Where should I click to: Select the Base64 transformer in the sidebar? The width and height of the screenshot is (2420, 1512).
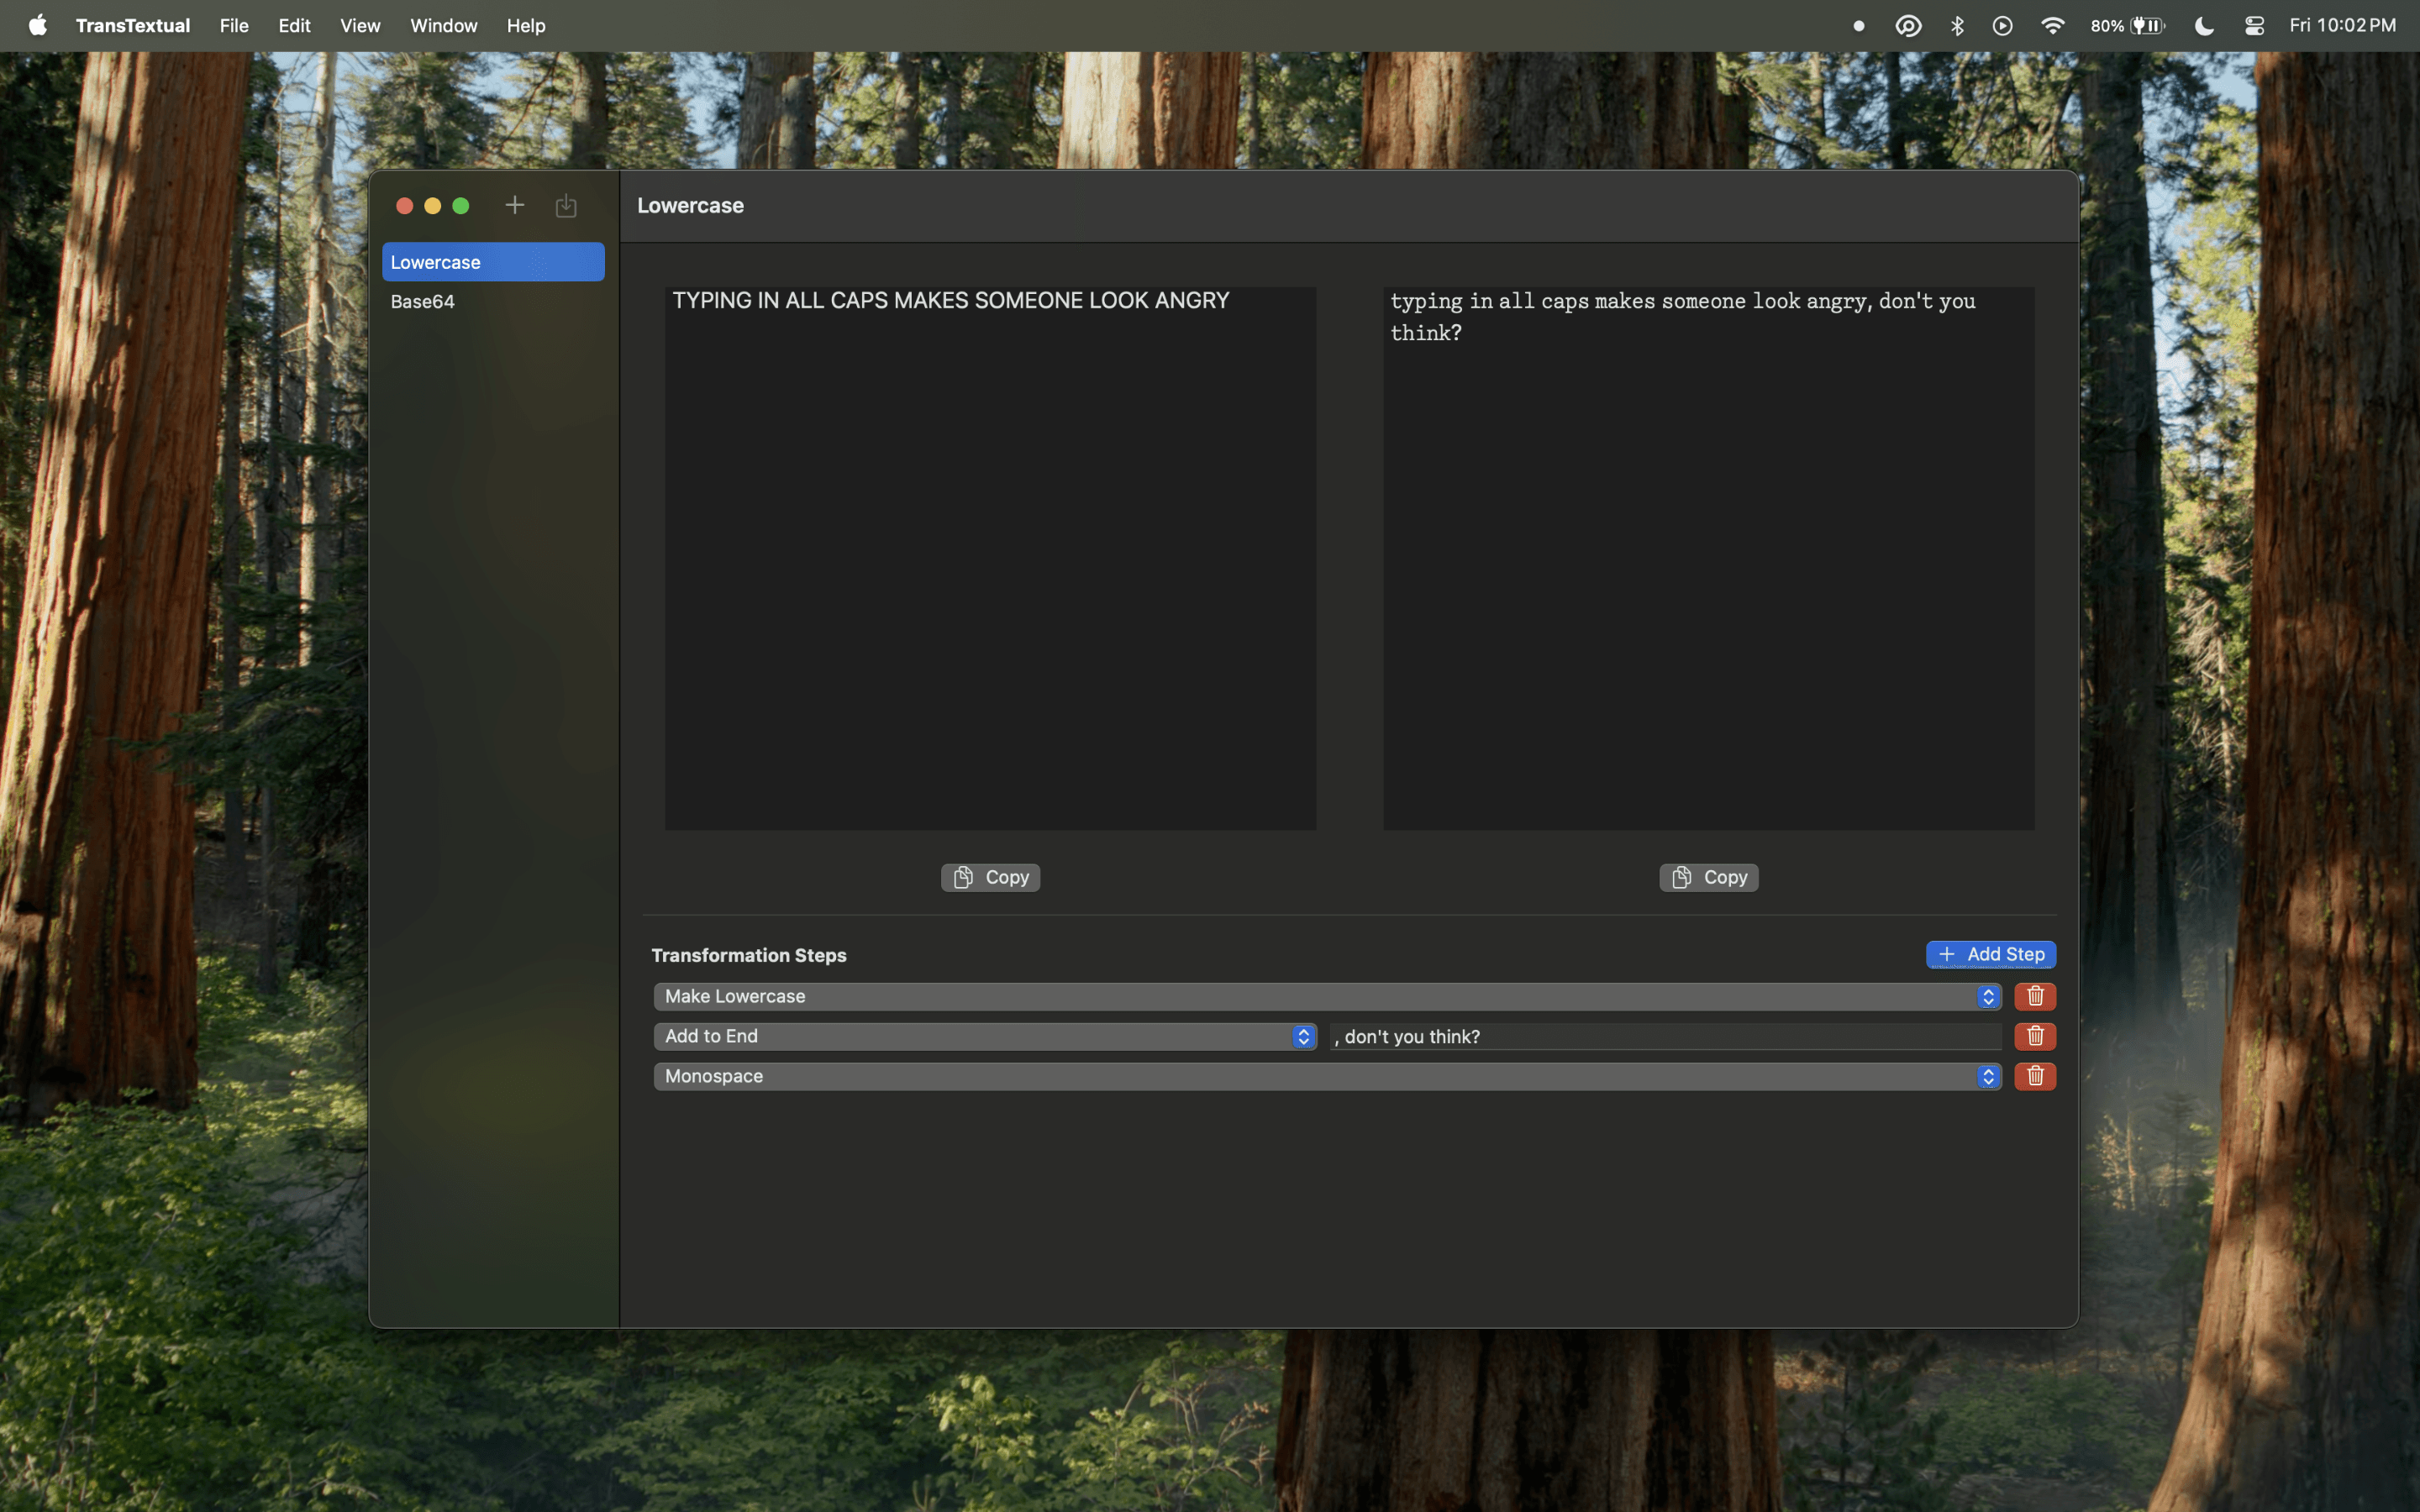pos(423,301)
